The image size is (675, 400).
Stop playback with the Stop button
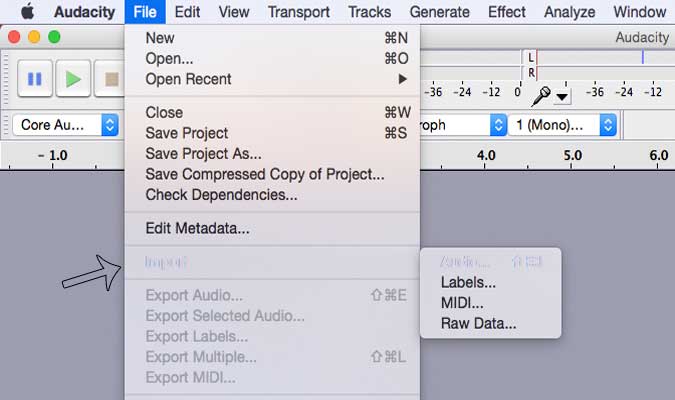click(x=110, y=79)
